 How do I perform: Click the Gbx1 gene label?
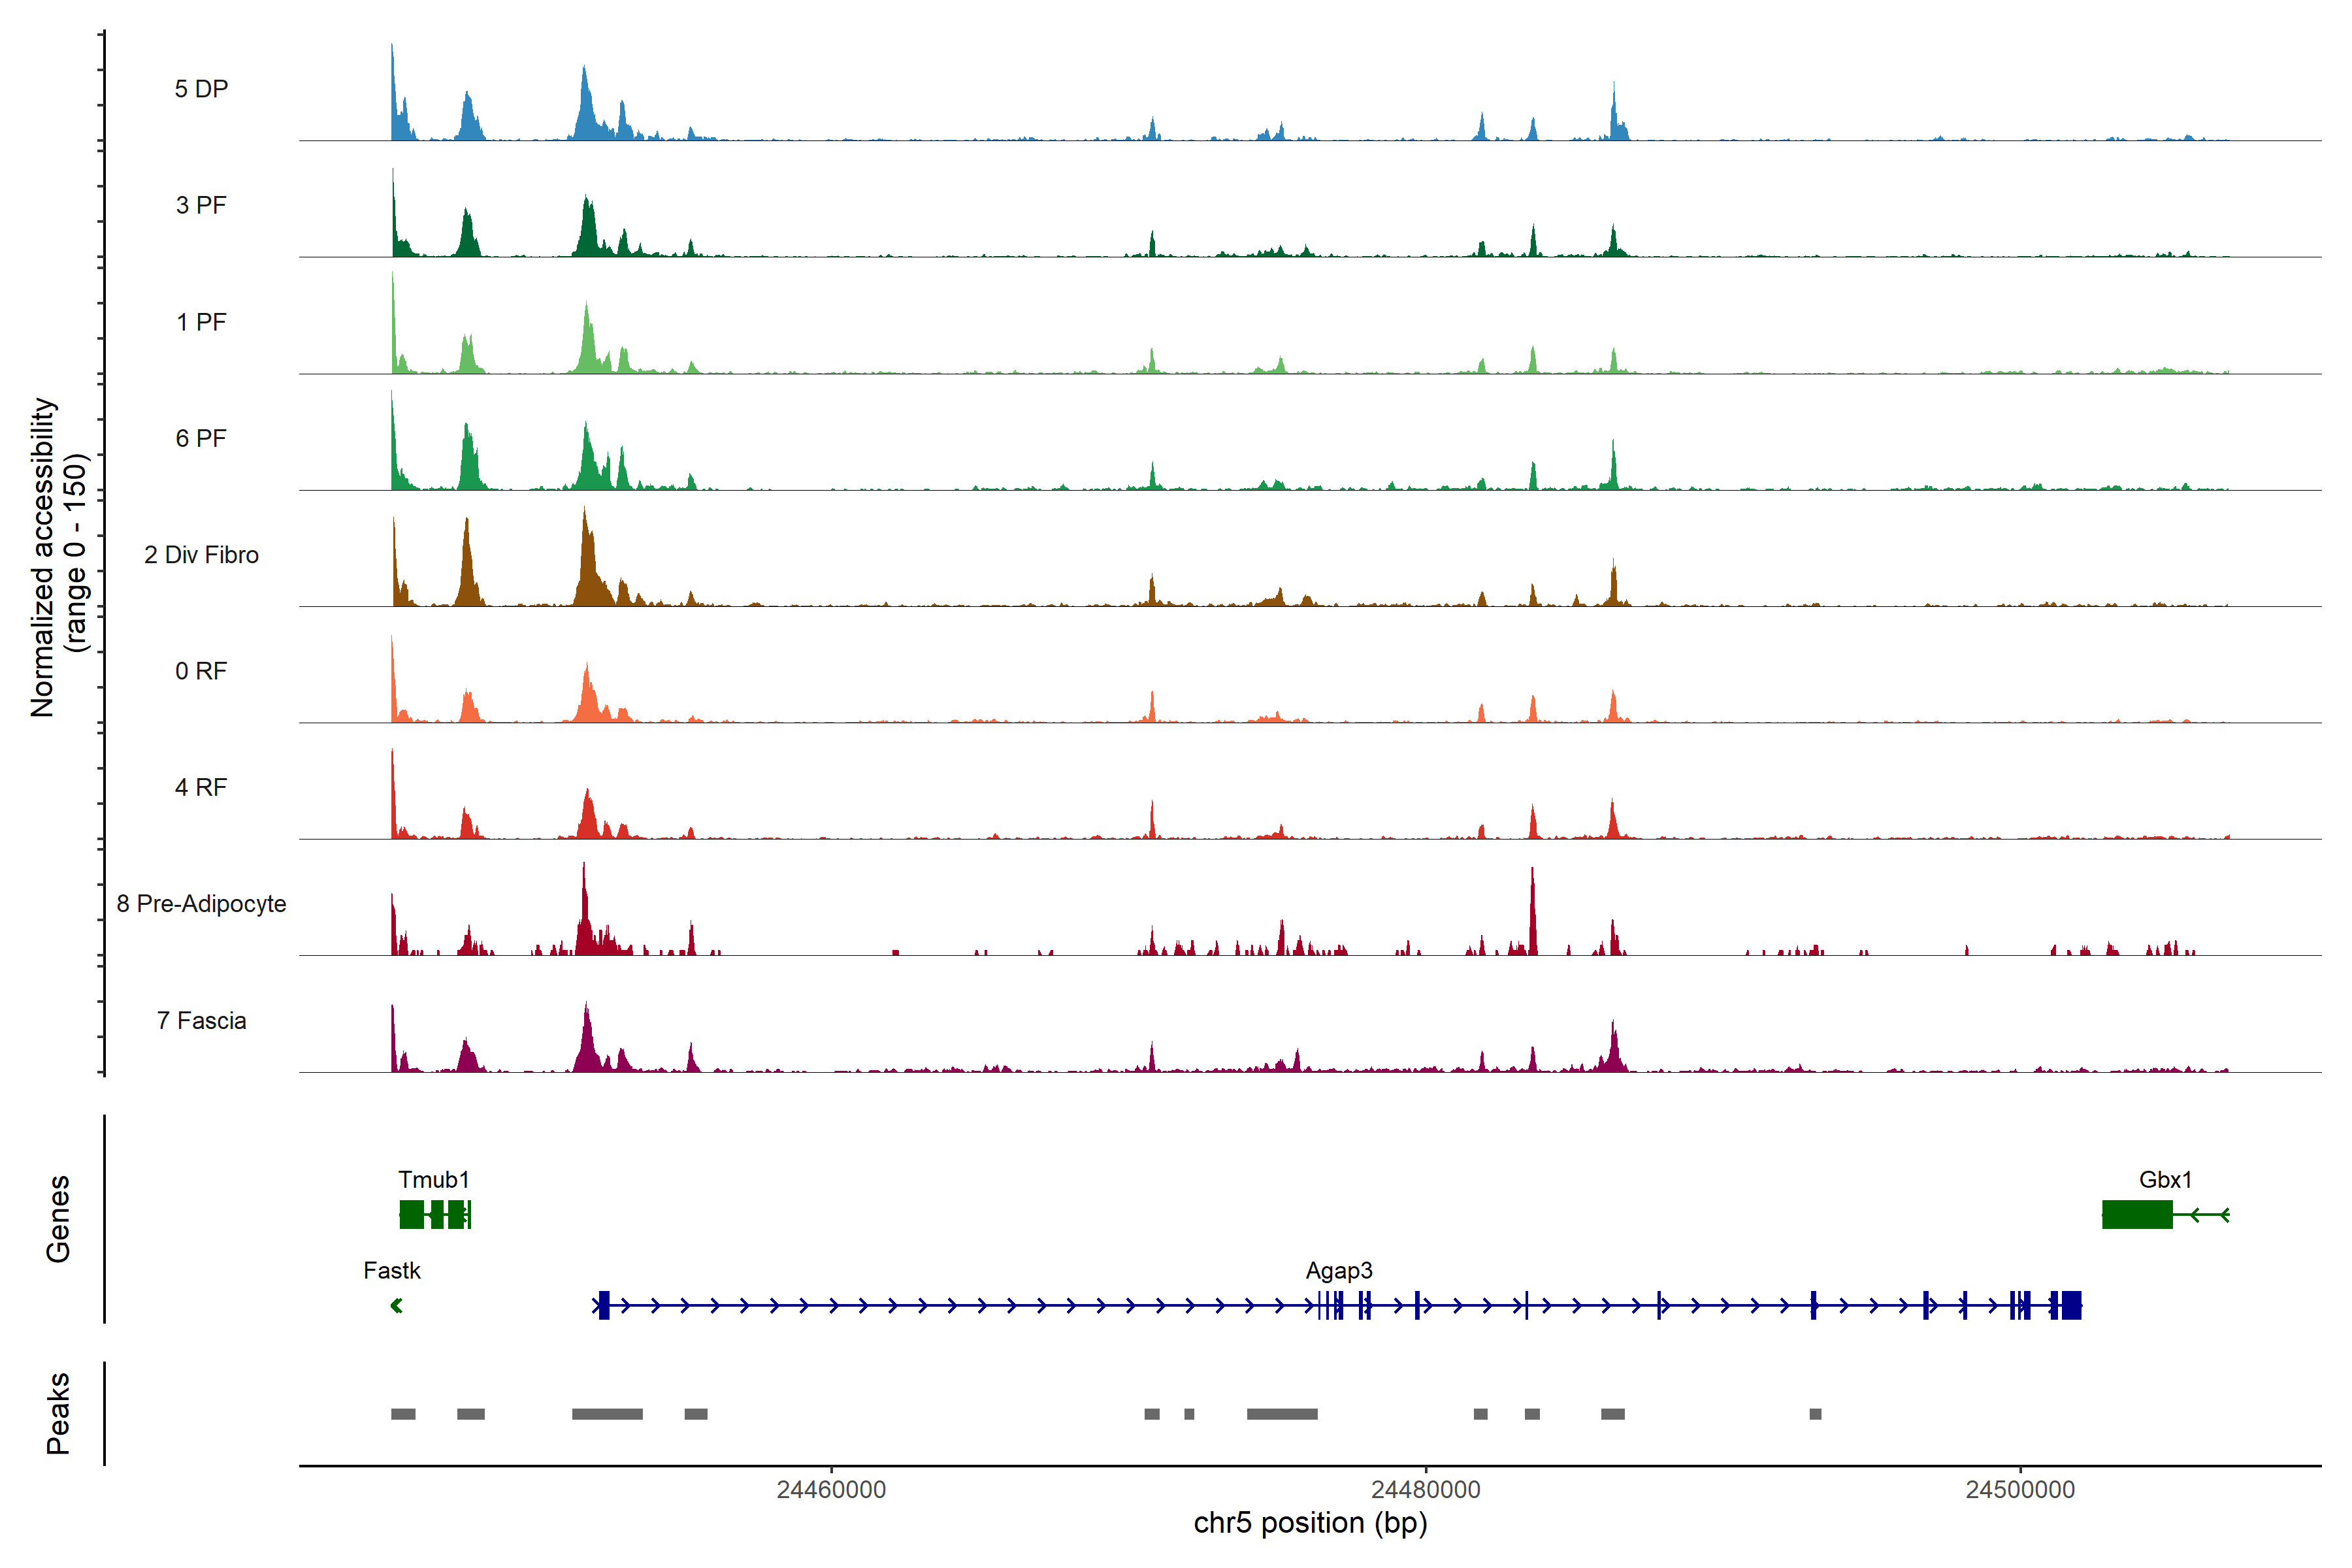pos(2165,1179)
